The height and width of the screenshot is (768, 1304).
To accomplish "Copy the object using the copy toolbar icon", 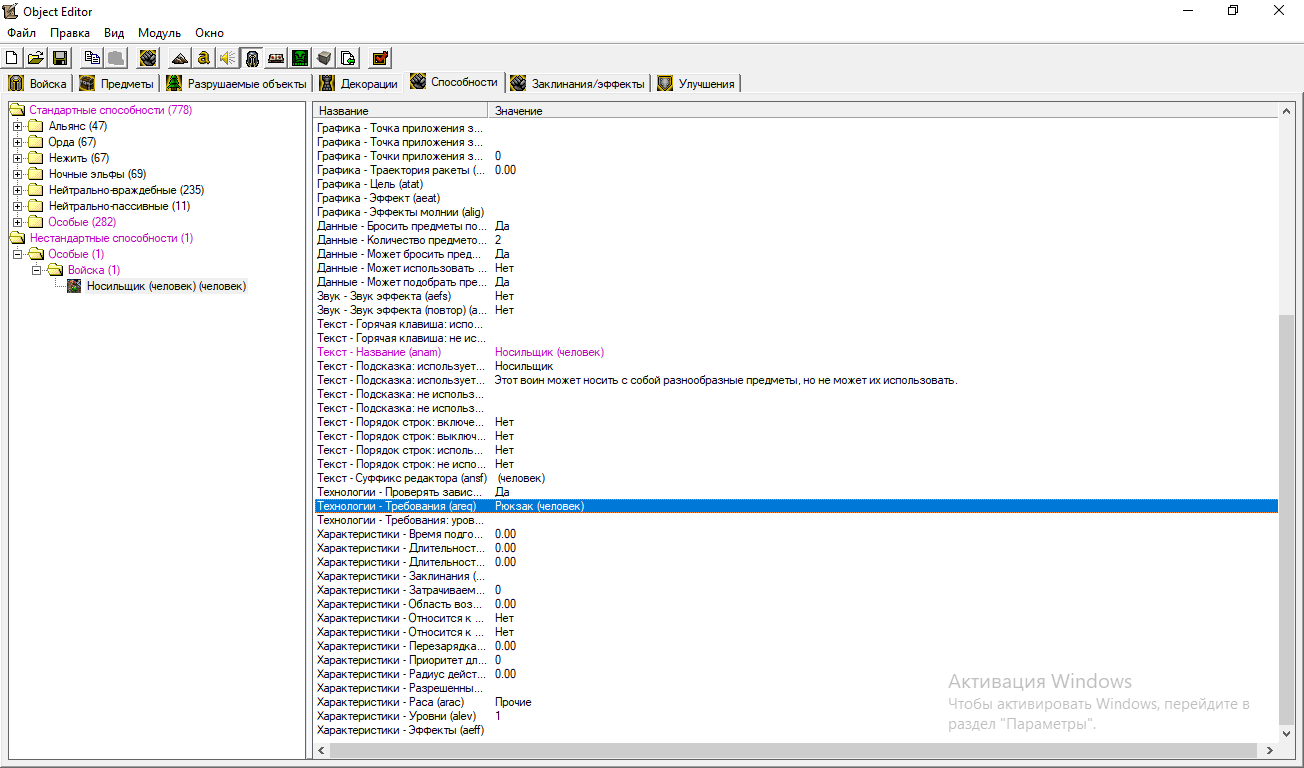I will (92, 58).
